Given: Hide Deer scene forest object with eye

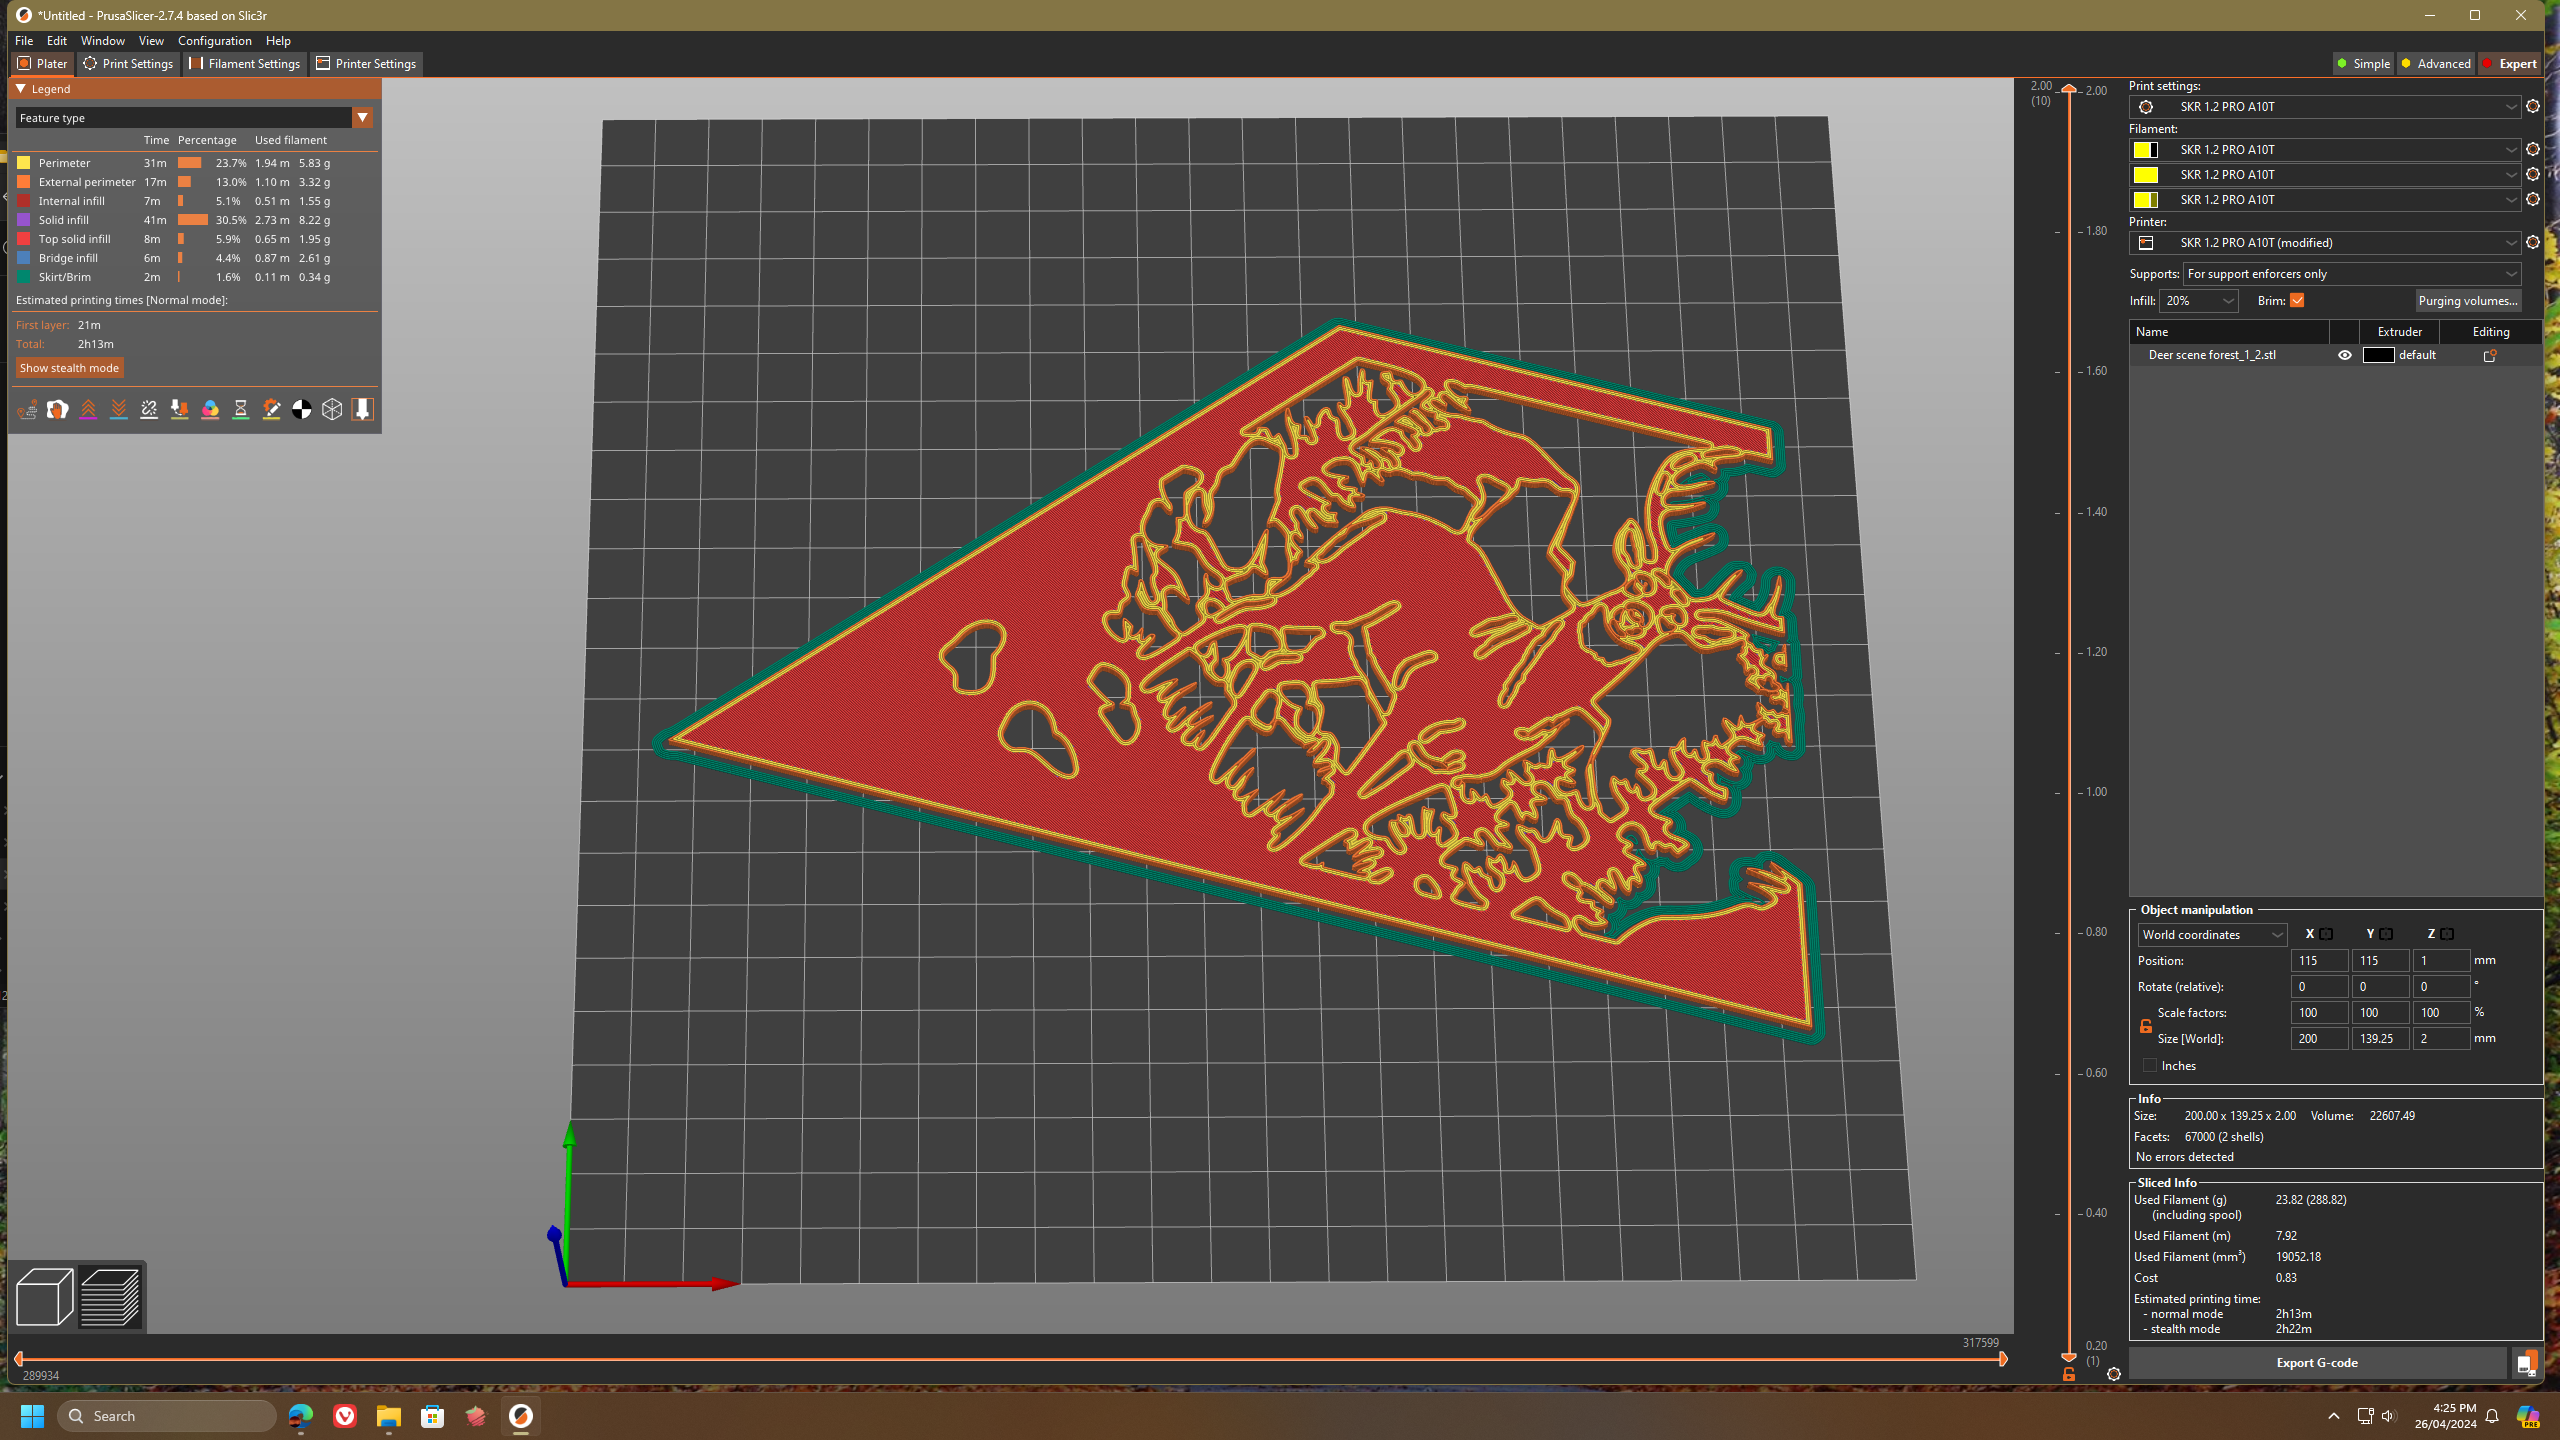Looking at the screenshot, I should pos(2344,355).
